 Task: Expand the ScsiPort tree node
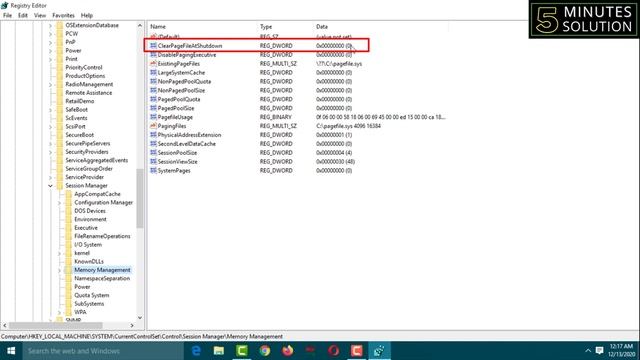point(51,127)
